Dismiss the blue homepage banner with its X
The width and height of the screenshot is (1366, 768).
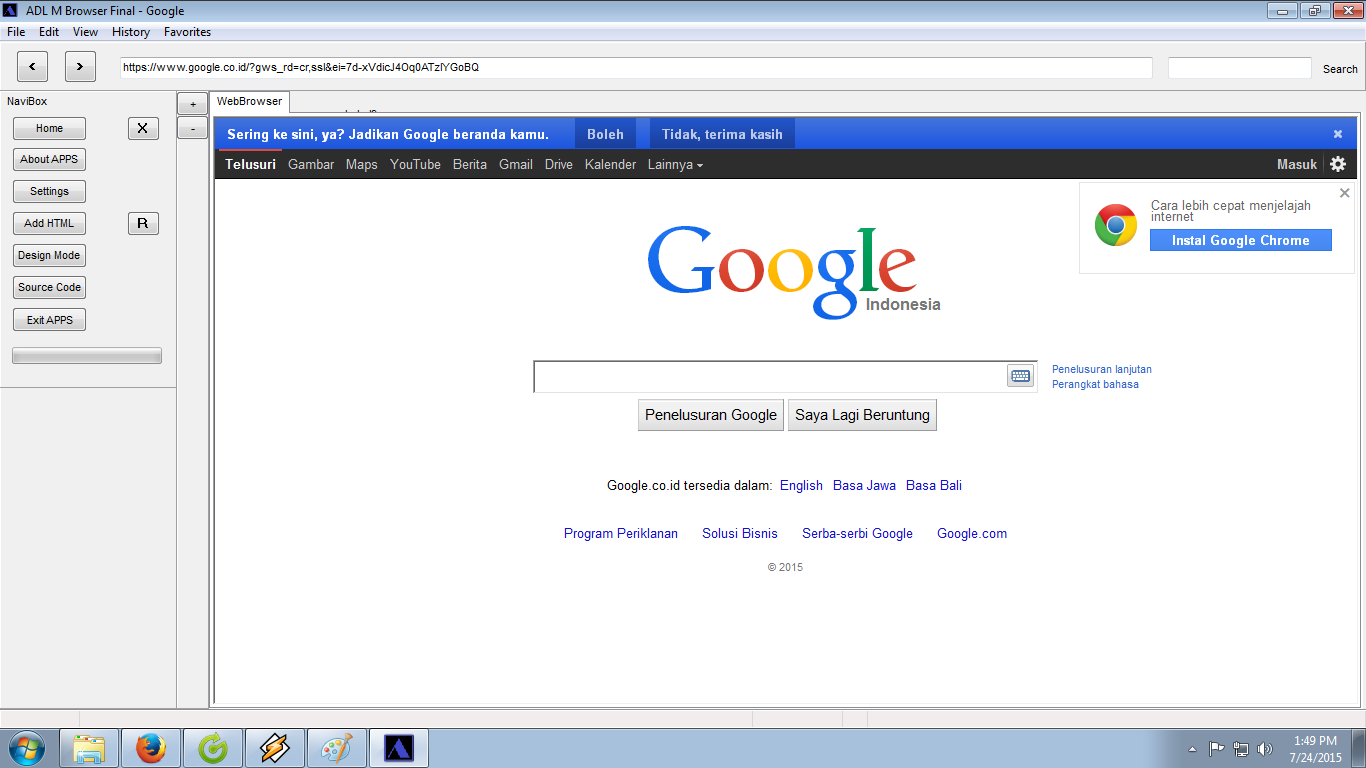coord(1338,134)
